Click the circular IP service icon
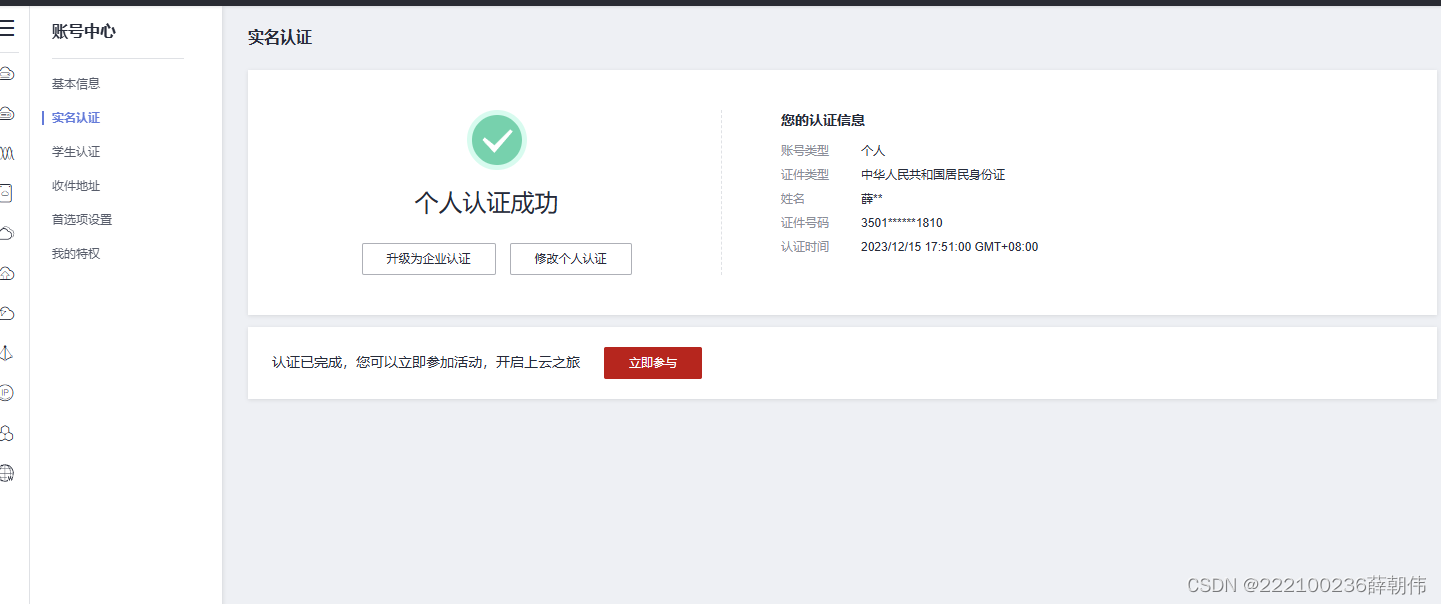This screenshot has height=604, width=1441. click(x=6, y=393)
